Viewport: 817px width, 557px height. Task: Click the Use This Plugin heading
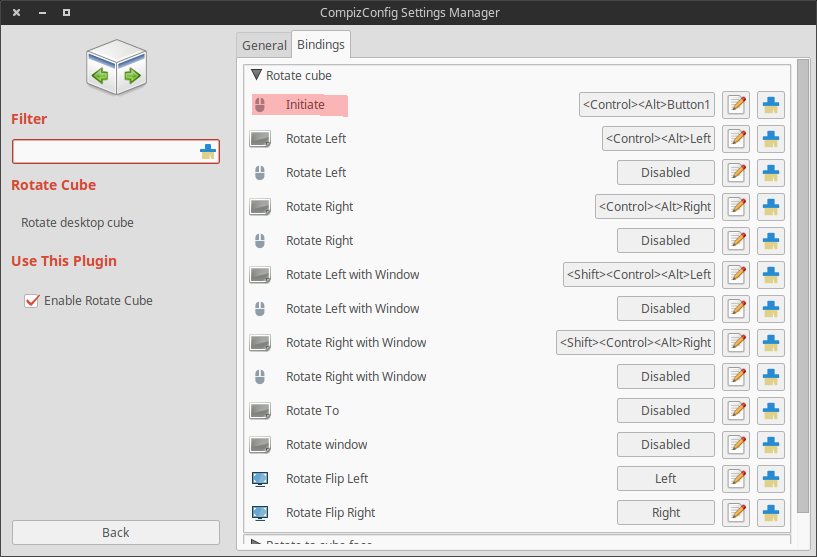click(64, 261)
